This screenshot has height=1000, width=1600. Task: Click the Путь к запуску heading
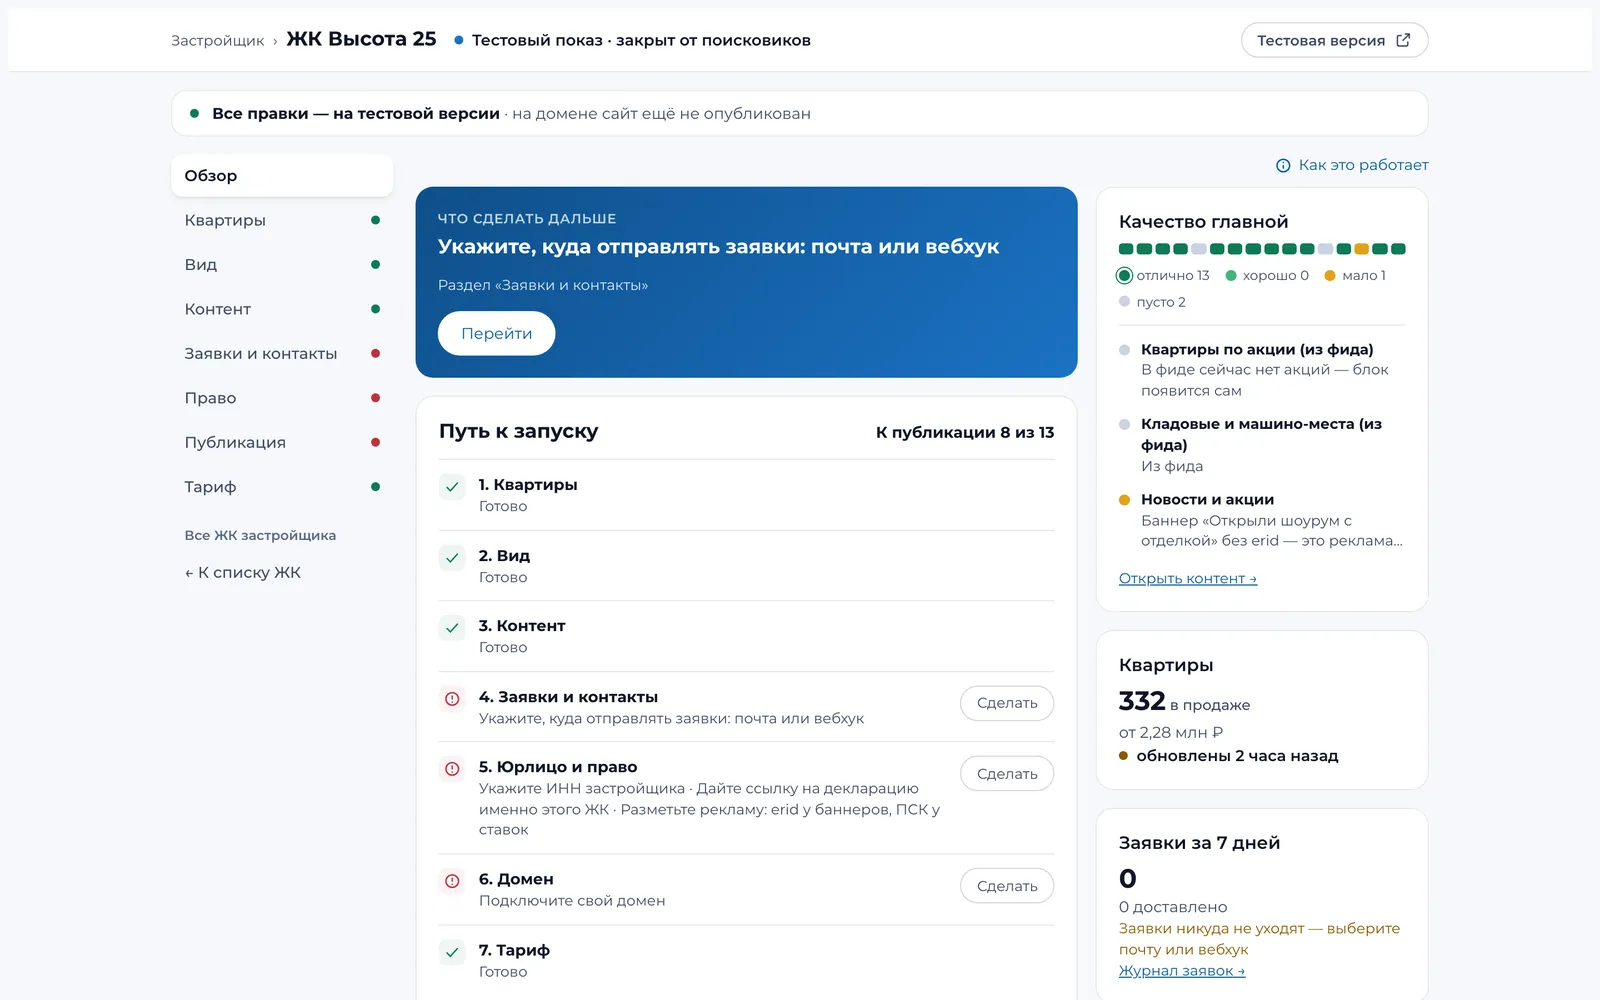point(518,431)
